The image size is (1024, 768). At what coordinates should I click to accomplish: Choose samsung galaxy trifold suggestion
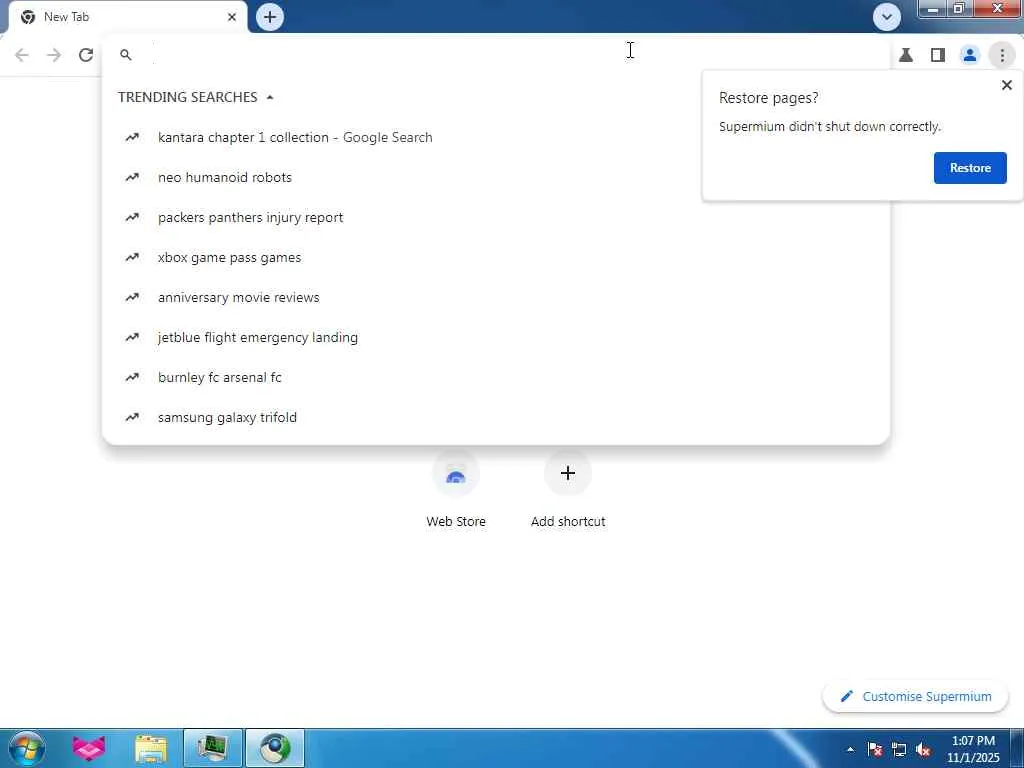click(x=496, y=417)
